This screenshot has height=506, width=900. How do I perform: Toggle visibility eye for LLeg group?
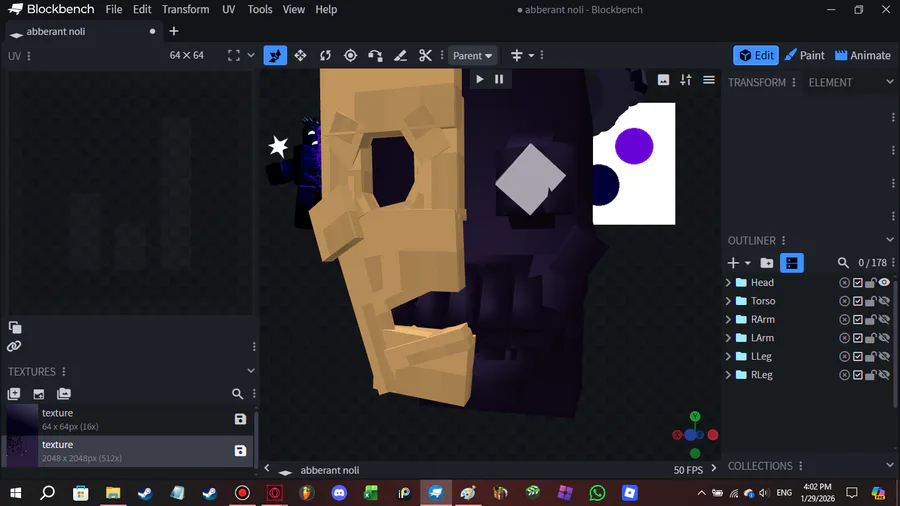885,356
